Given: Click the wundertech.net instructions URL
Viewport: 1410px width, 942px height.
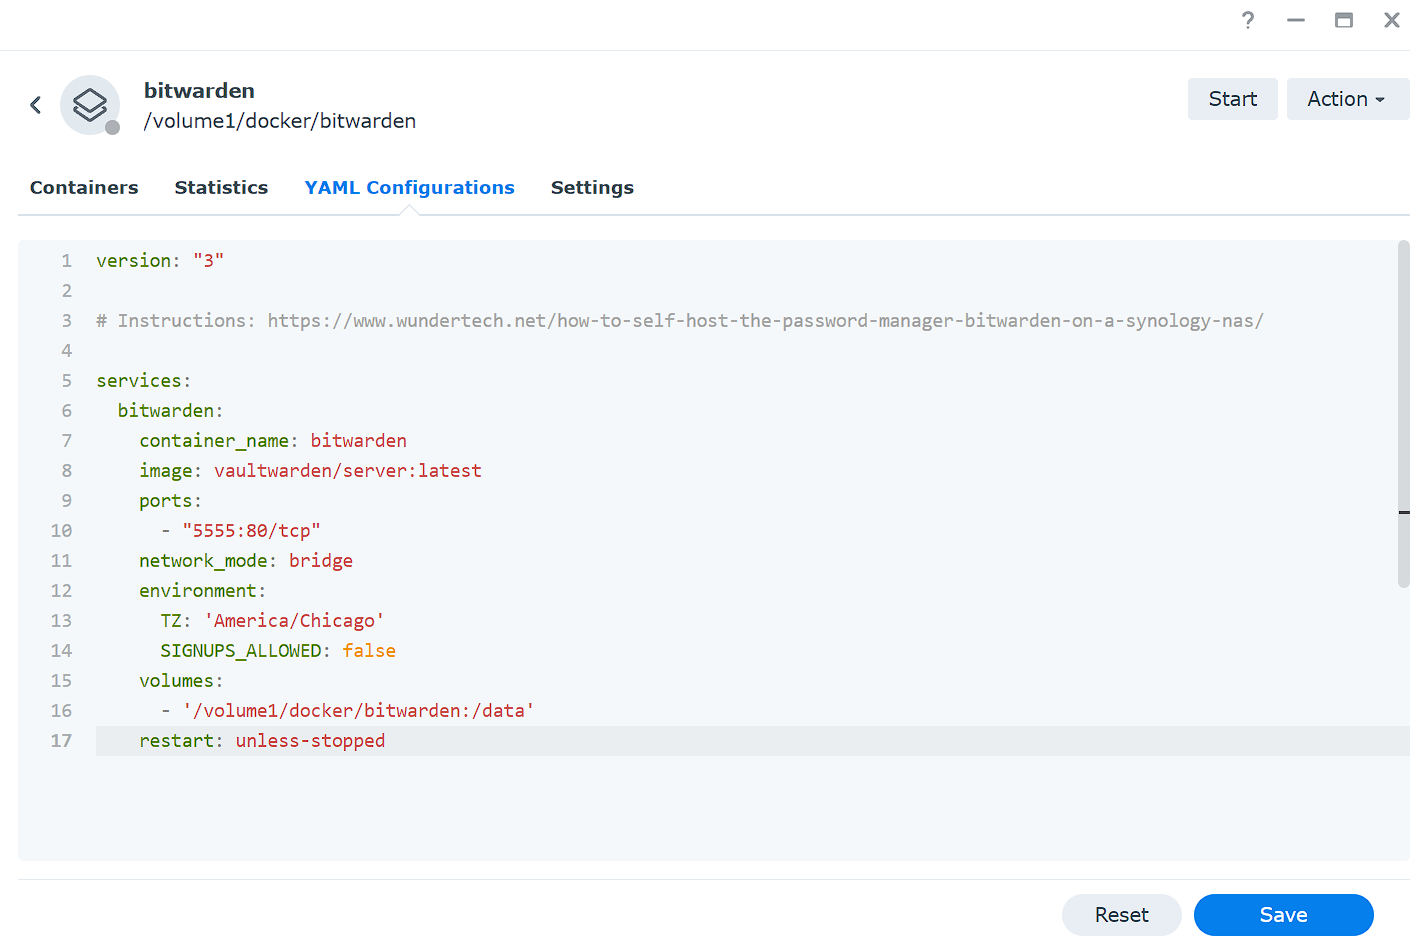Looking at the screenshot, I should [764, 320].
